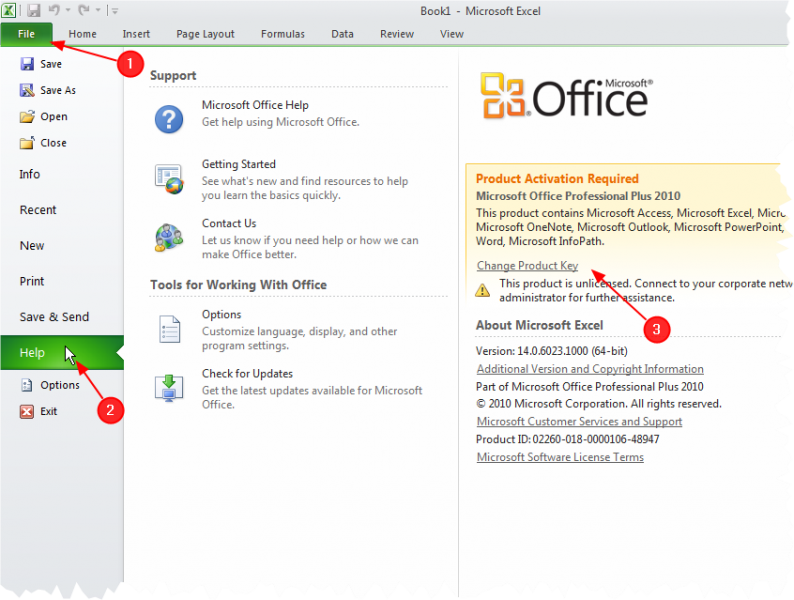Click the Support section heading
Viewport: 794px width, 600px height.
[x=173, y=75]
